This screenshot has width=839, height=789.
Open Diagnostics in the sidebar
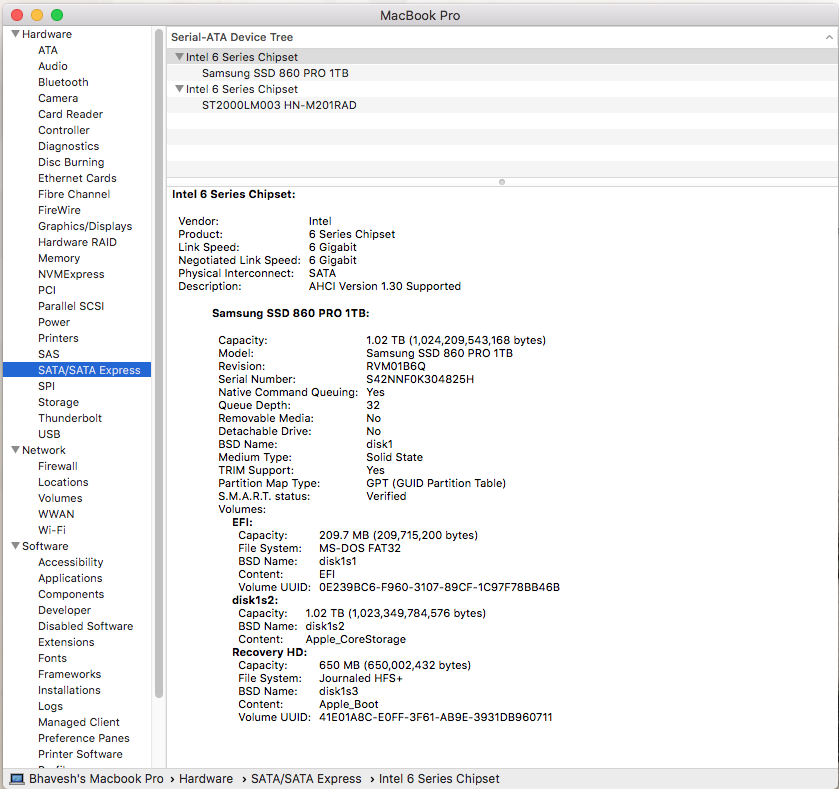(68, 146)
